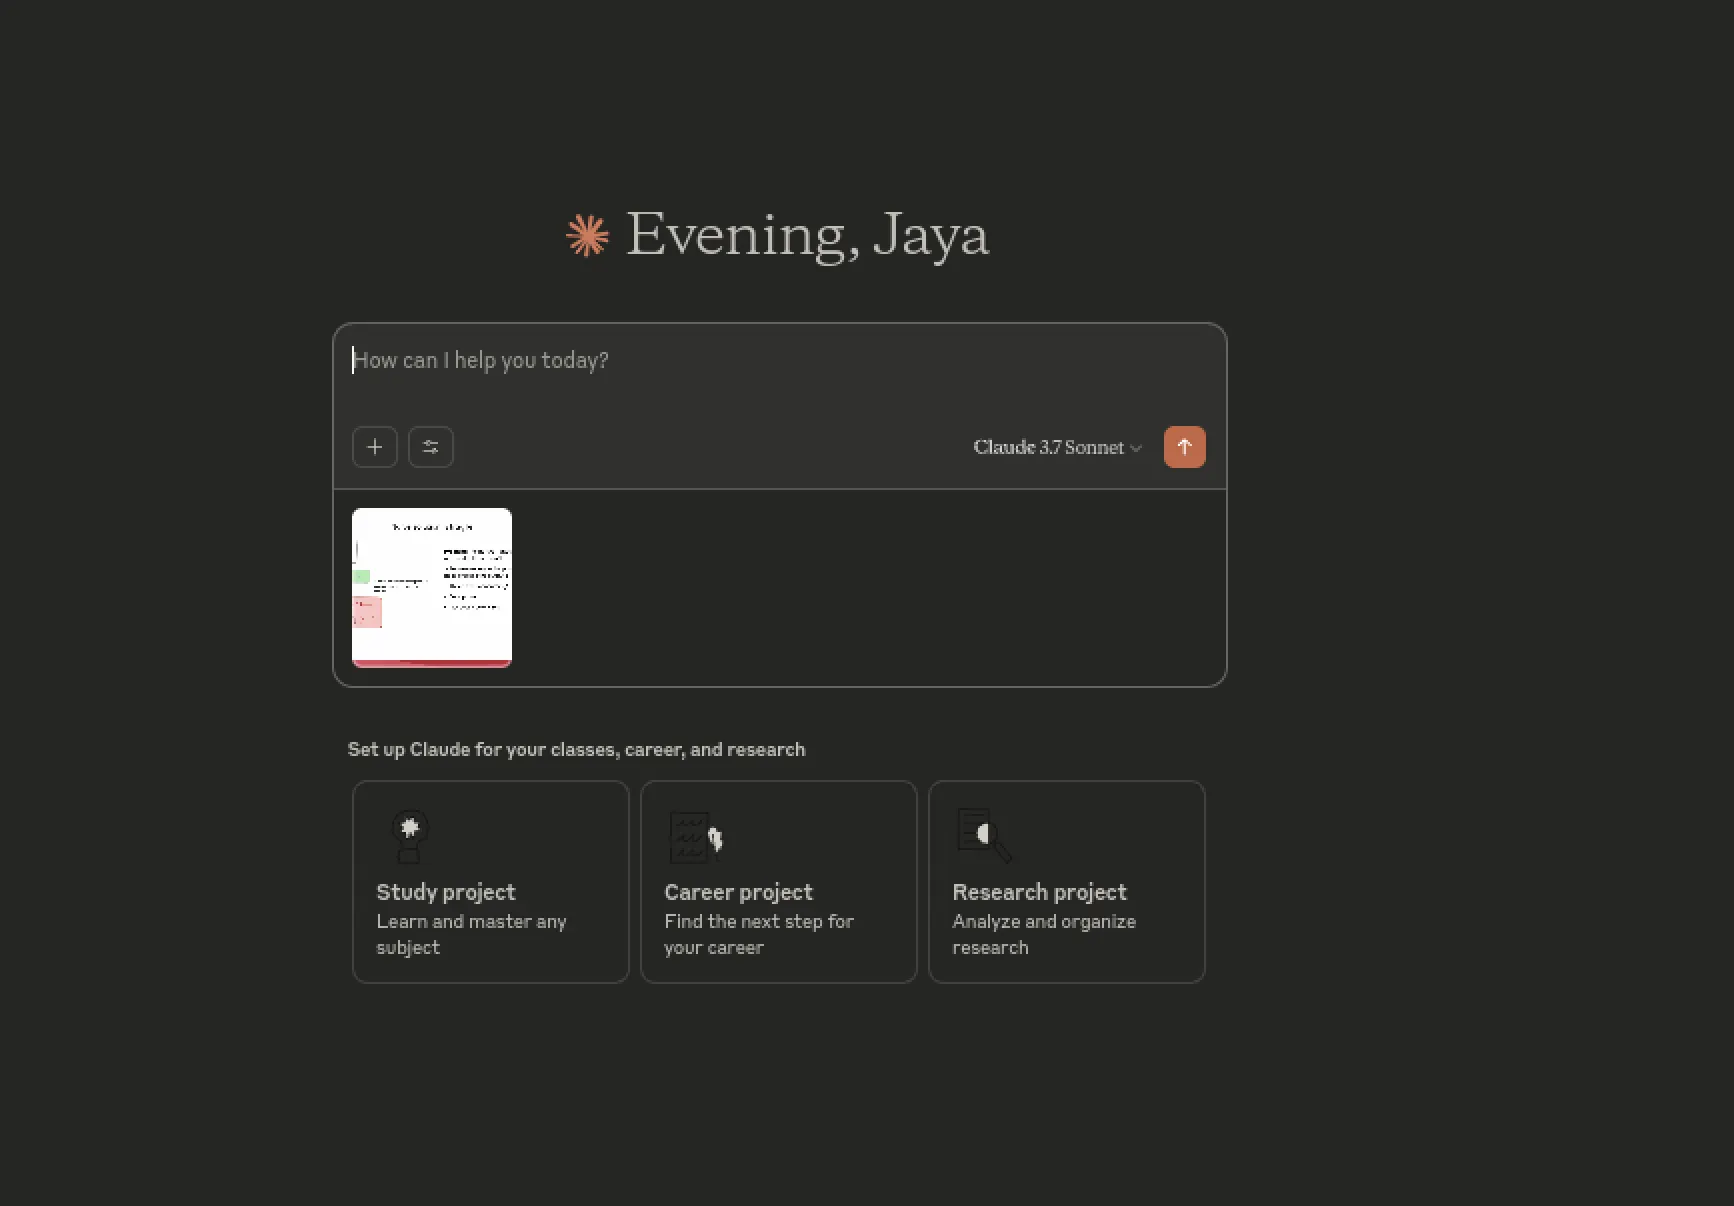Screen dimensions: 1734x1206
Task: Focus the 'How can I help you today?' input
Action: click(x=780, y=361)
